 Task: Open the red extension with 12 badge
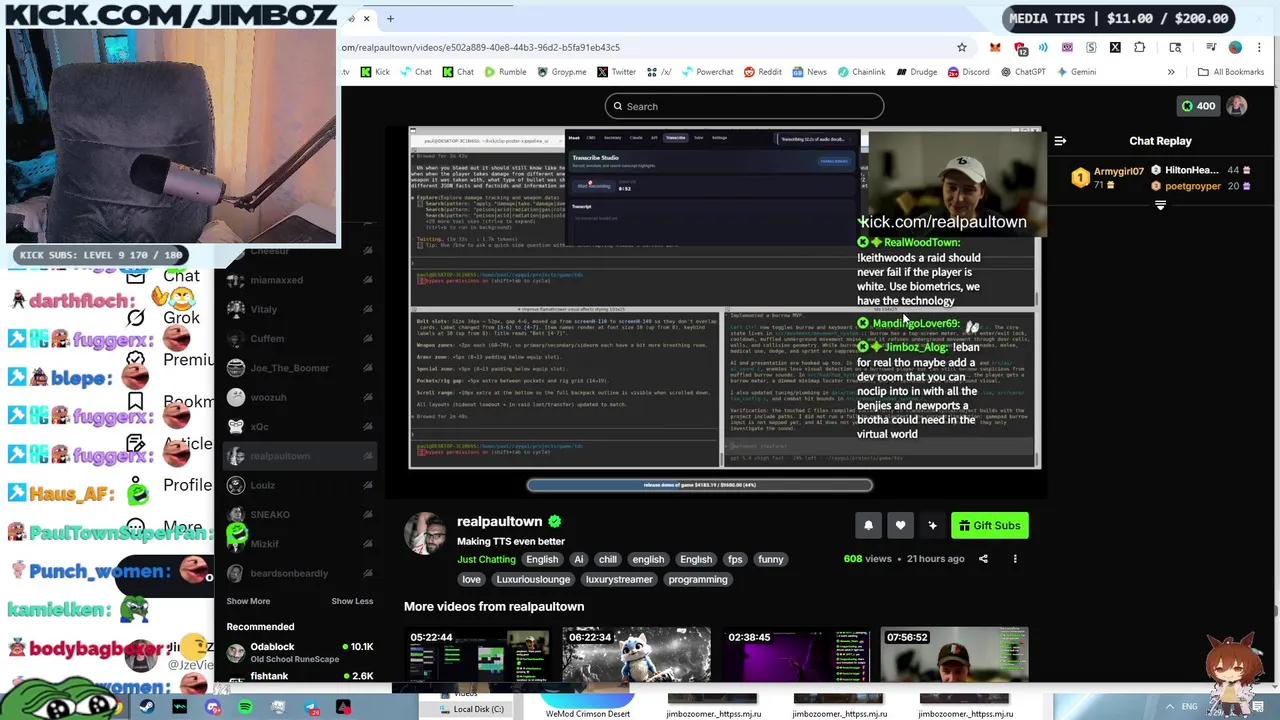click(1020, 47)
